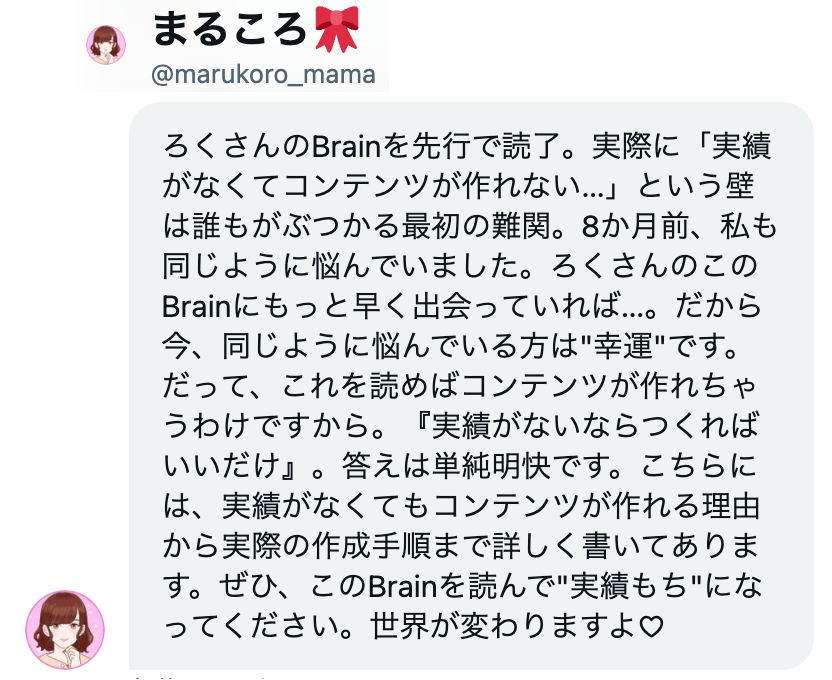
Task: Open the @marukoro_mama handle link
Action: 264,74
